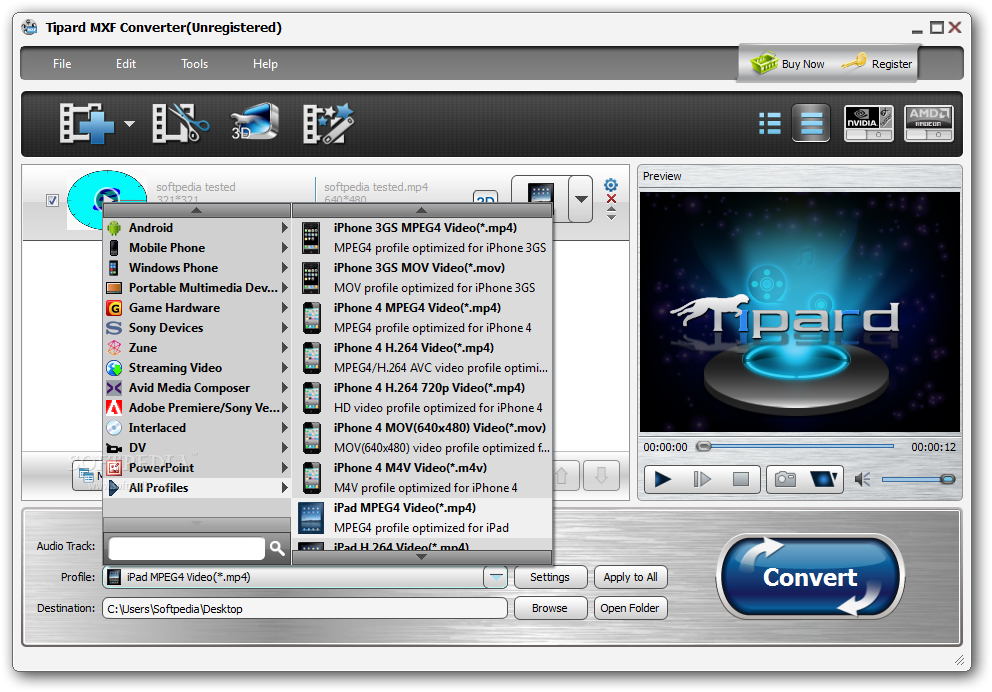Image resolution: width=992 pixels, height=692 pixels.
Task: Click the next frame step button
Action: (702, 479)
